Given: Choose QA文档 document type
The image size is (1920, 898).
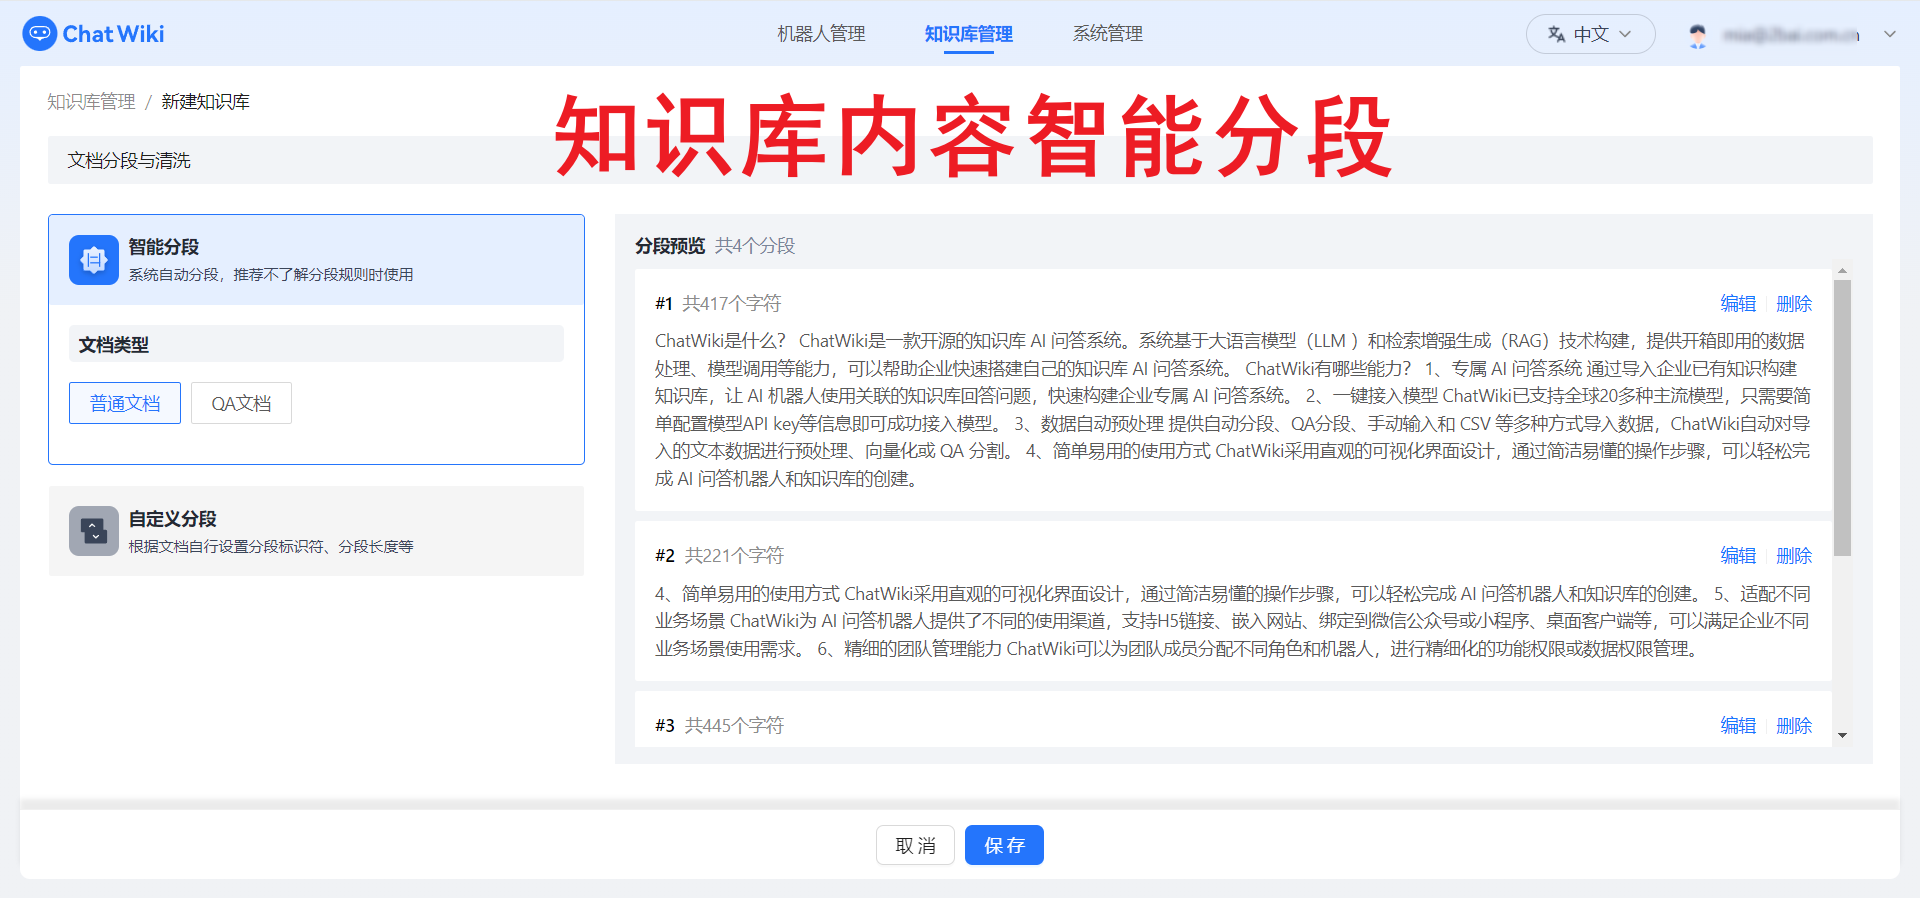Looking at the screenshot, I should [x=241, y=403].
